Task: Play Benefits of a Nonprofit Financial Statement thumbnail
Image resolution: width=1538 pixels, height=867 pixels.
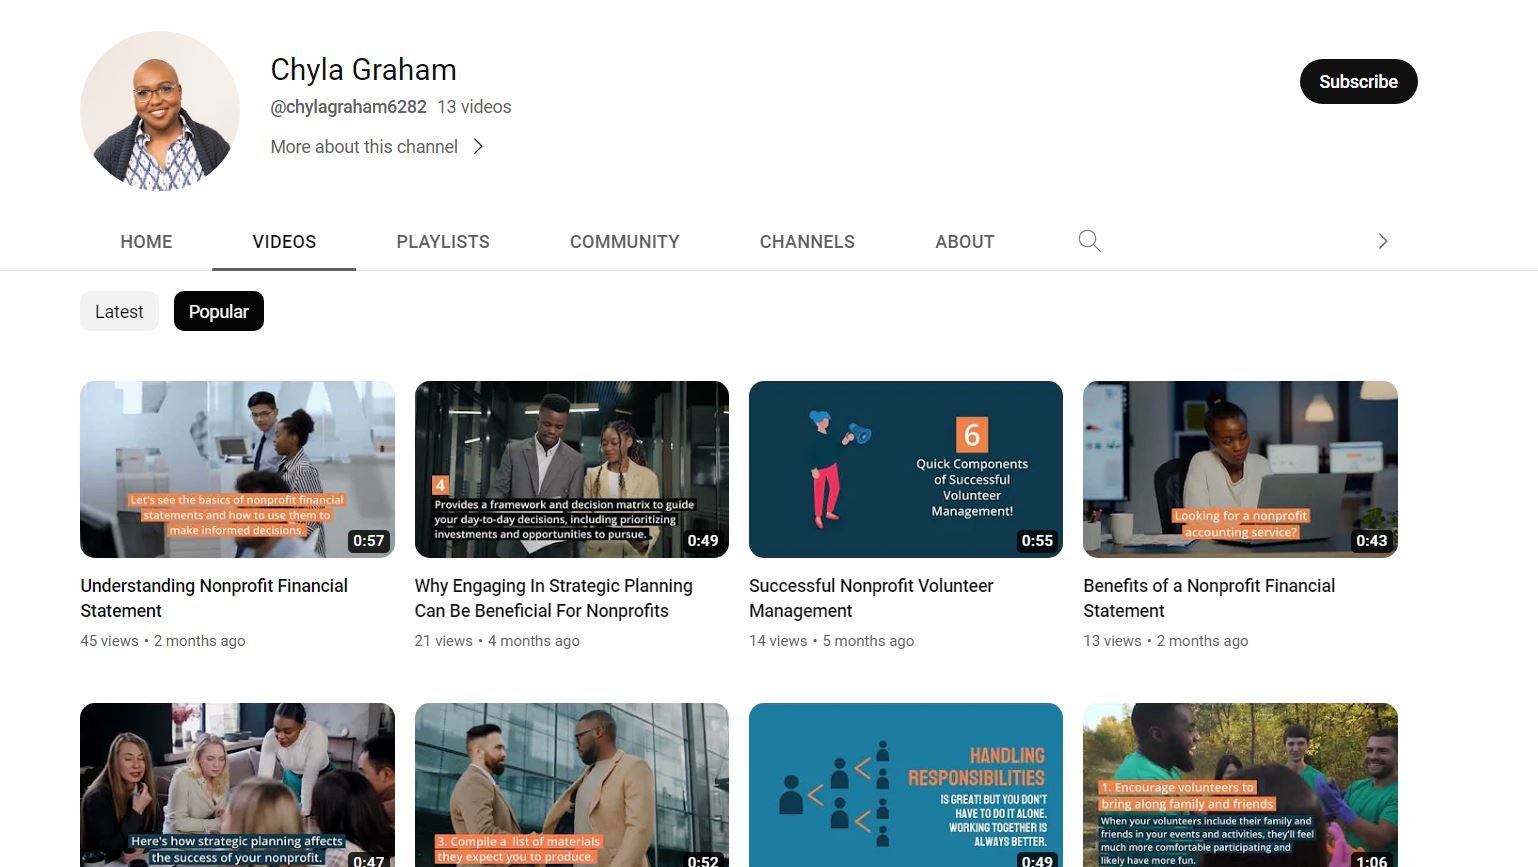Action: click(1240, 469)
